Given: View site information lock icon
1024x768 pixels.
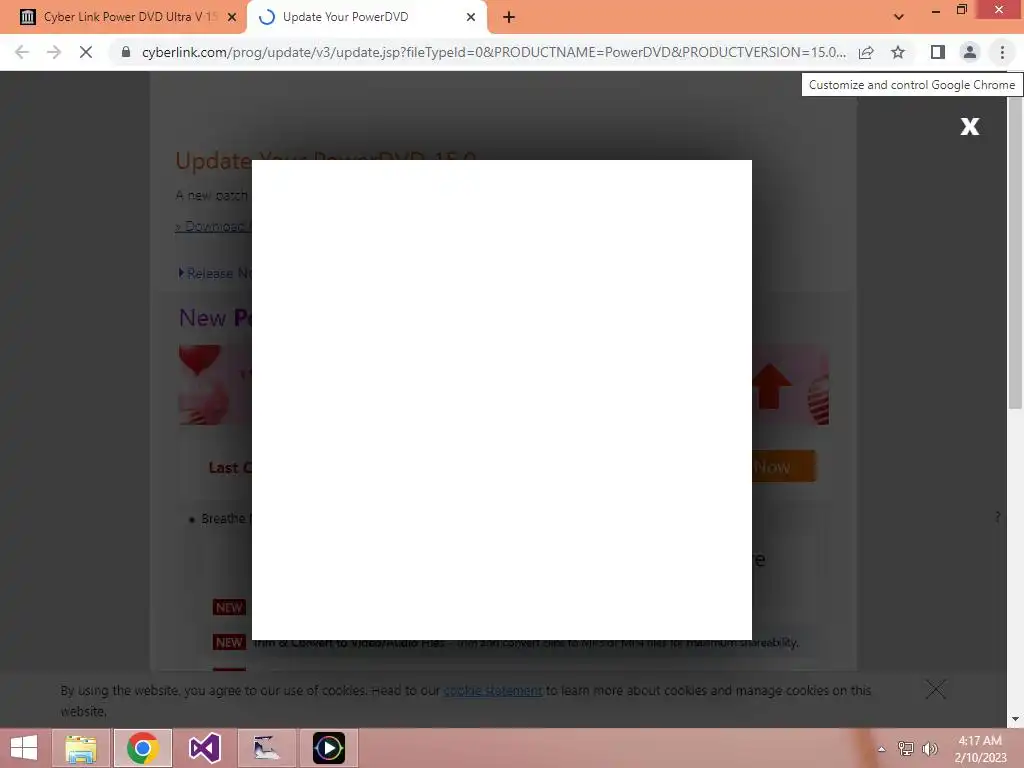Looking at the screenshot, I should (x=126, y=52).
